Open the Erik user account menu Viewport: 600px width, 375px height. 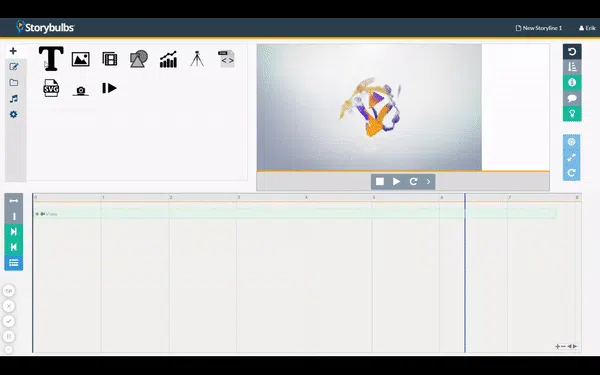[587, 28]
